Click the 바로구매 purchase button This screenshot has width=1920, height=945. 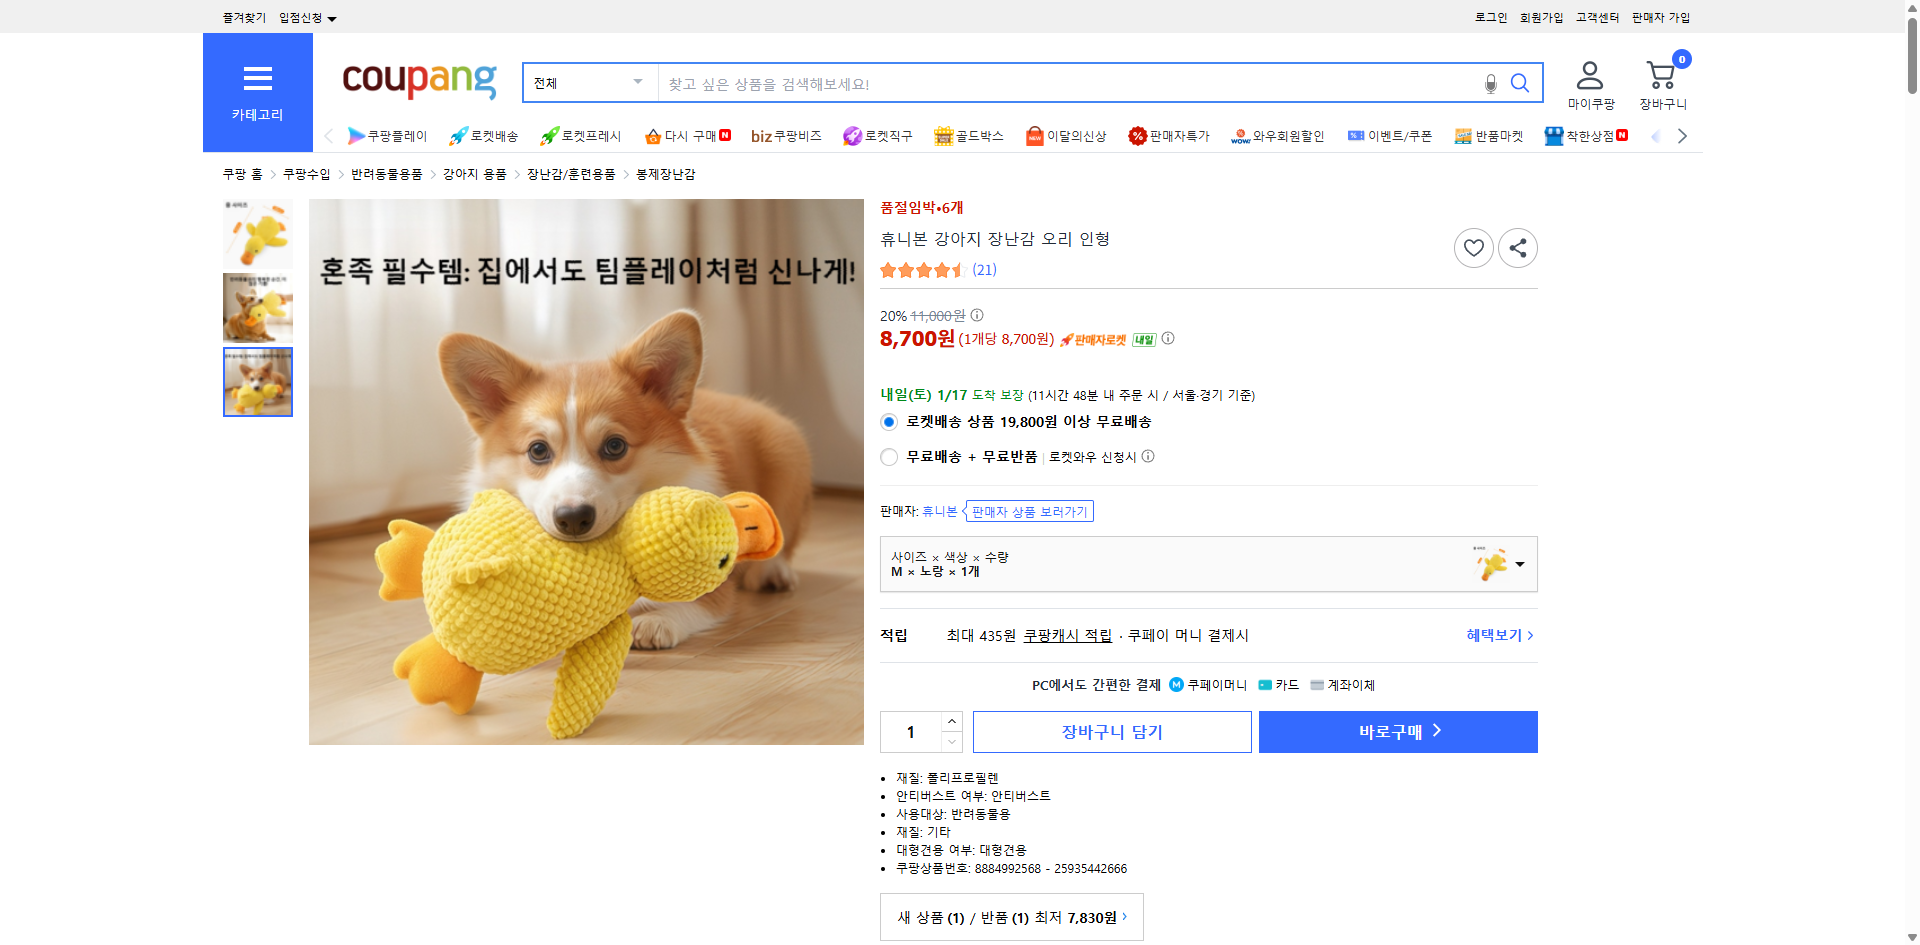pos(1397,731)
